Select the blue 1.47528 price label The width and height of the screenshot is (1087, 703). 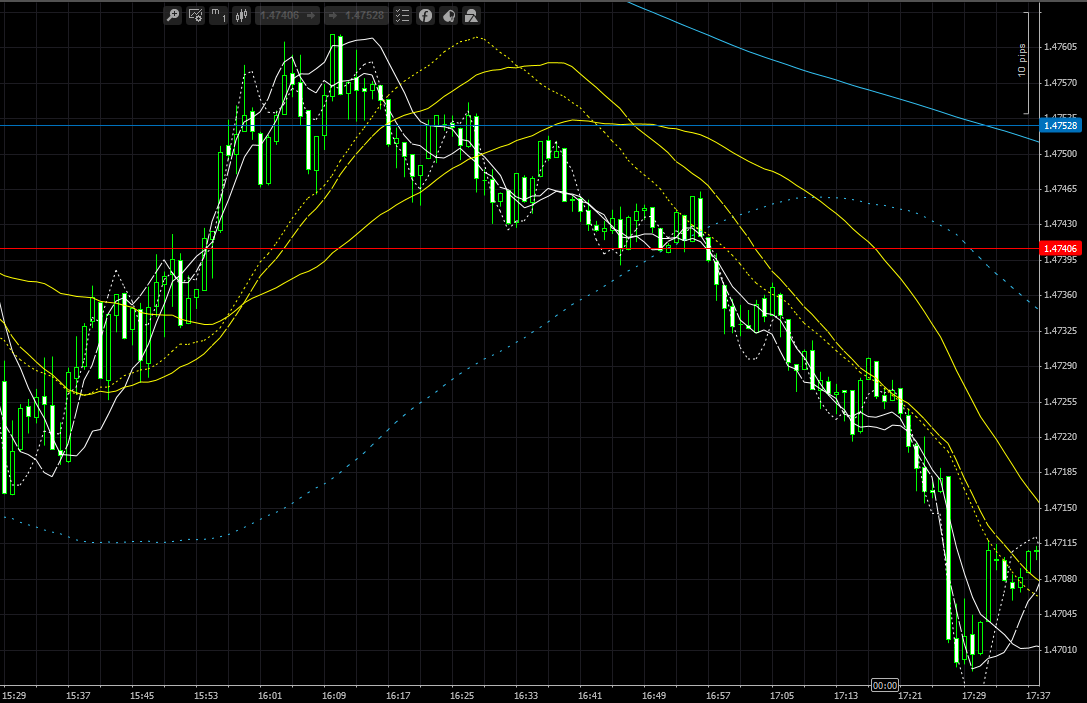[1061, 125]
